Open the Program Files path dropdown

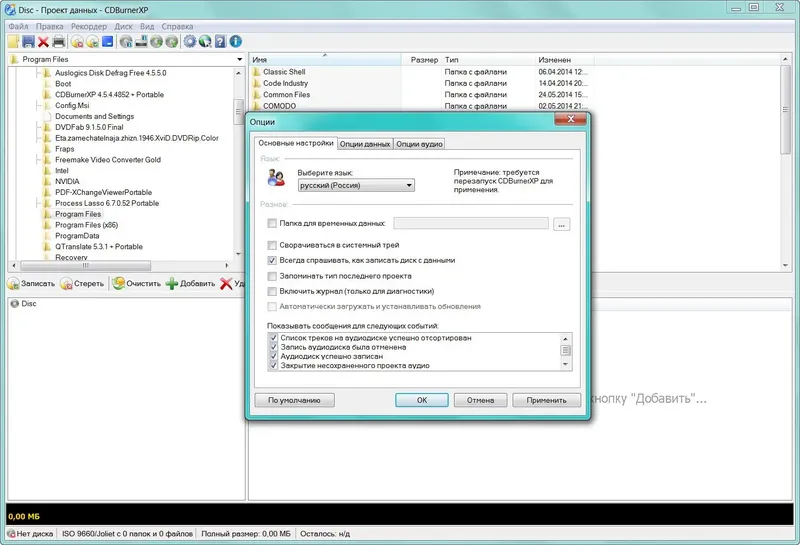pyautogui.click(x=239, y=60)
